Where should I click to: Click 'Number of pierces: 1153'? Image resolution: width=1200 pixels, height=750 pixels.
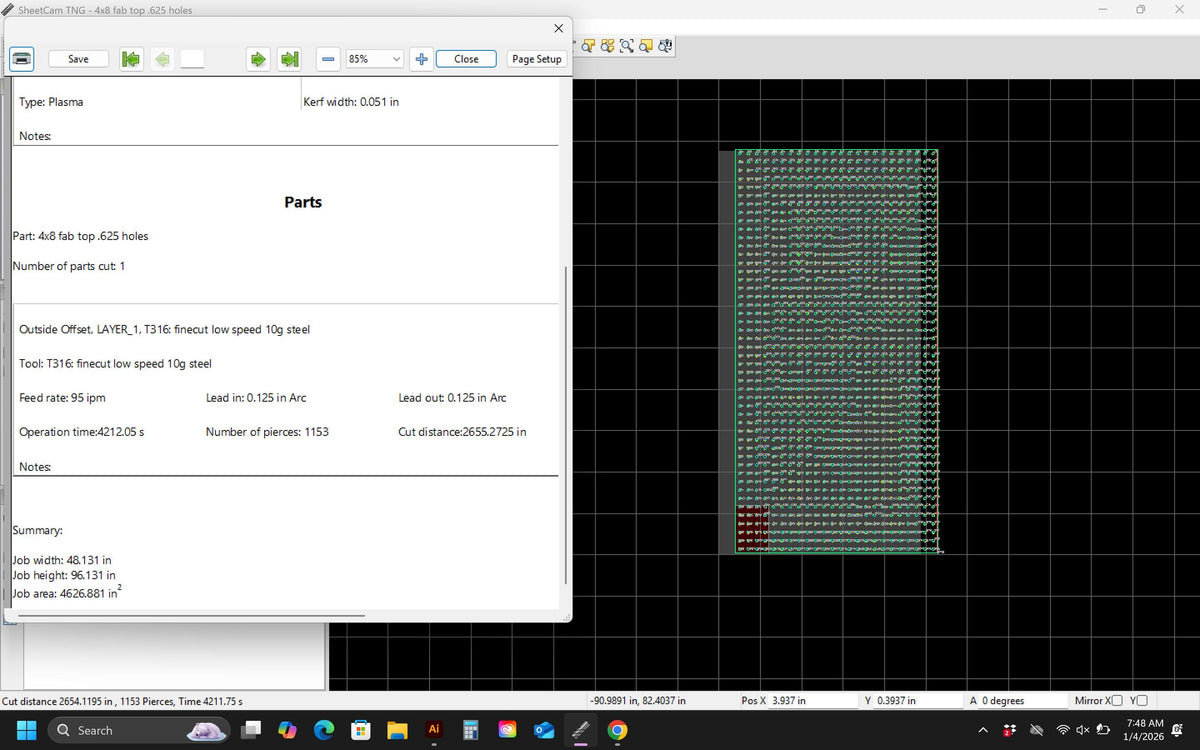(267, 432)
